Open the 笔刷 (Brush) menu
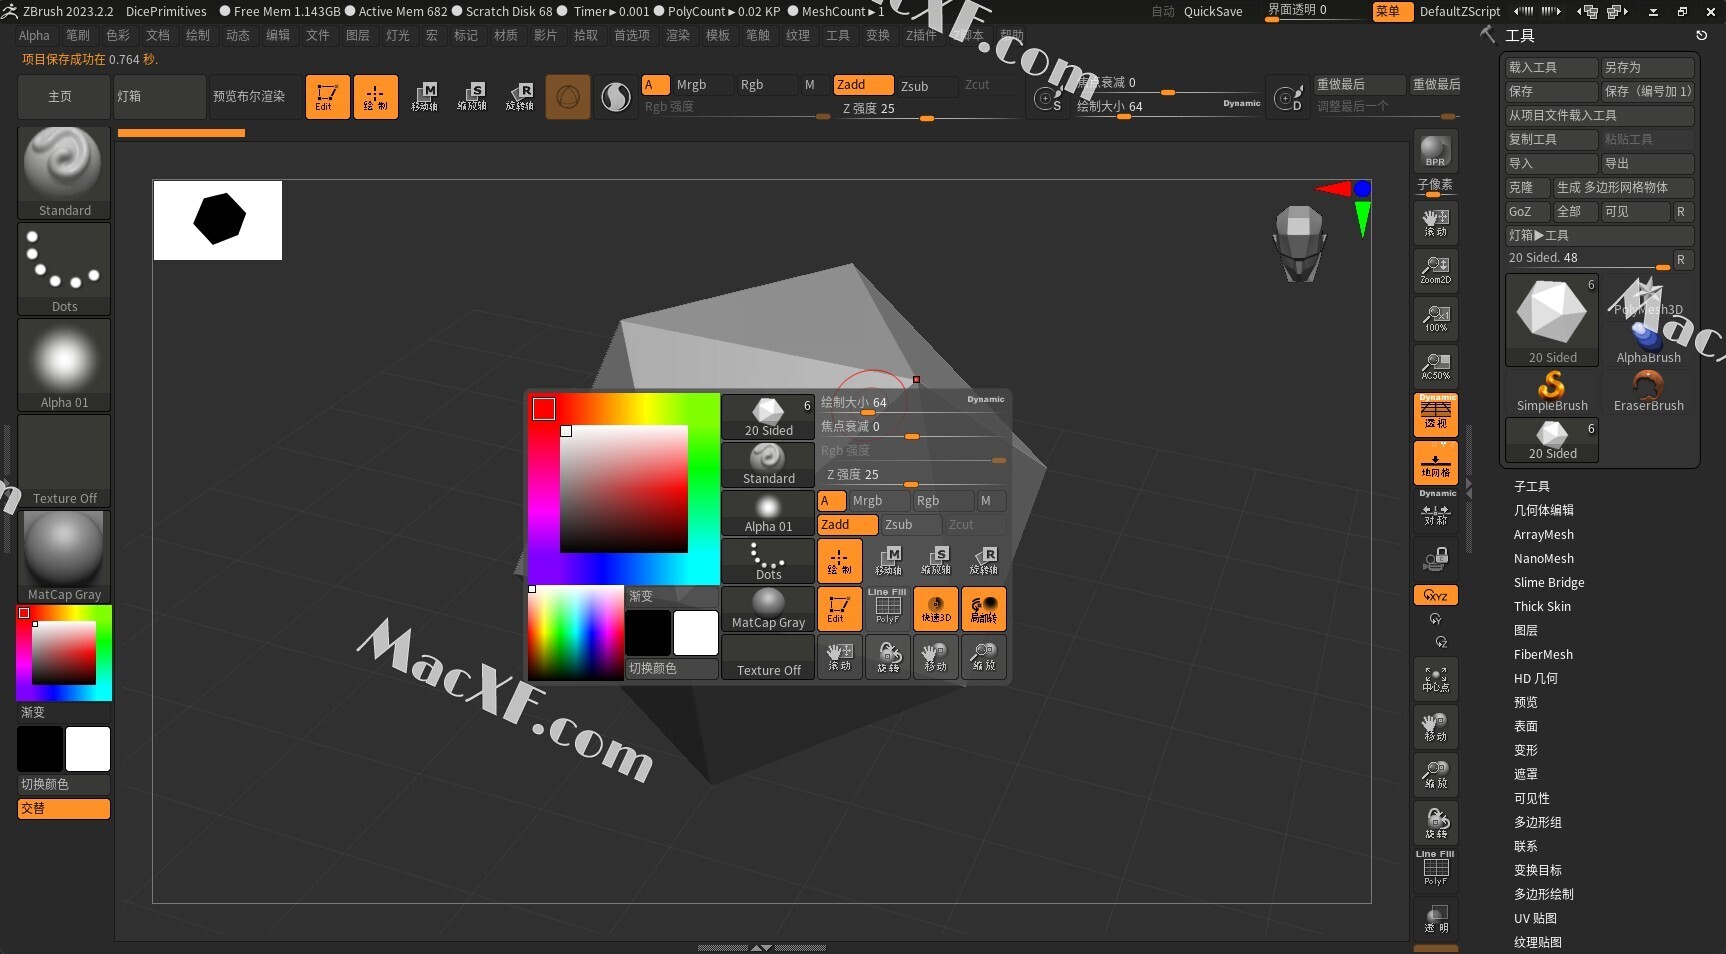 pos(78,35)
